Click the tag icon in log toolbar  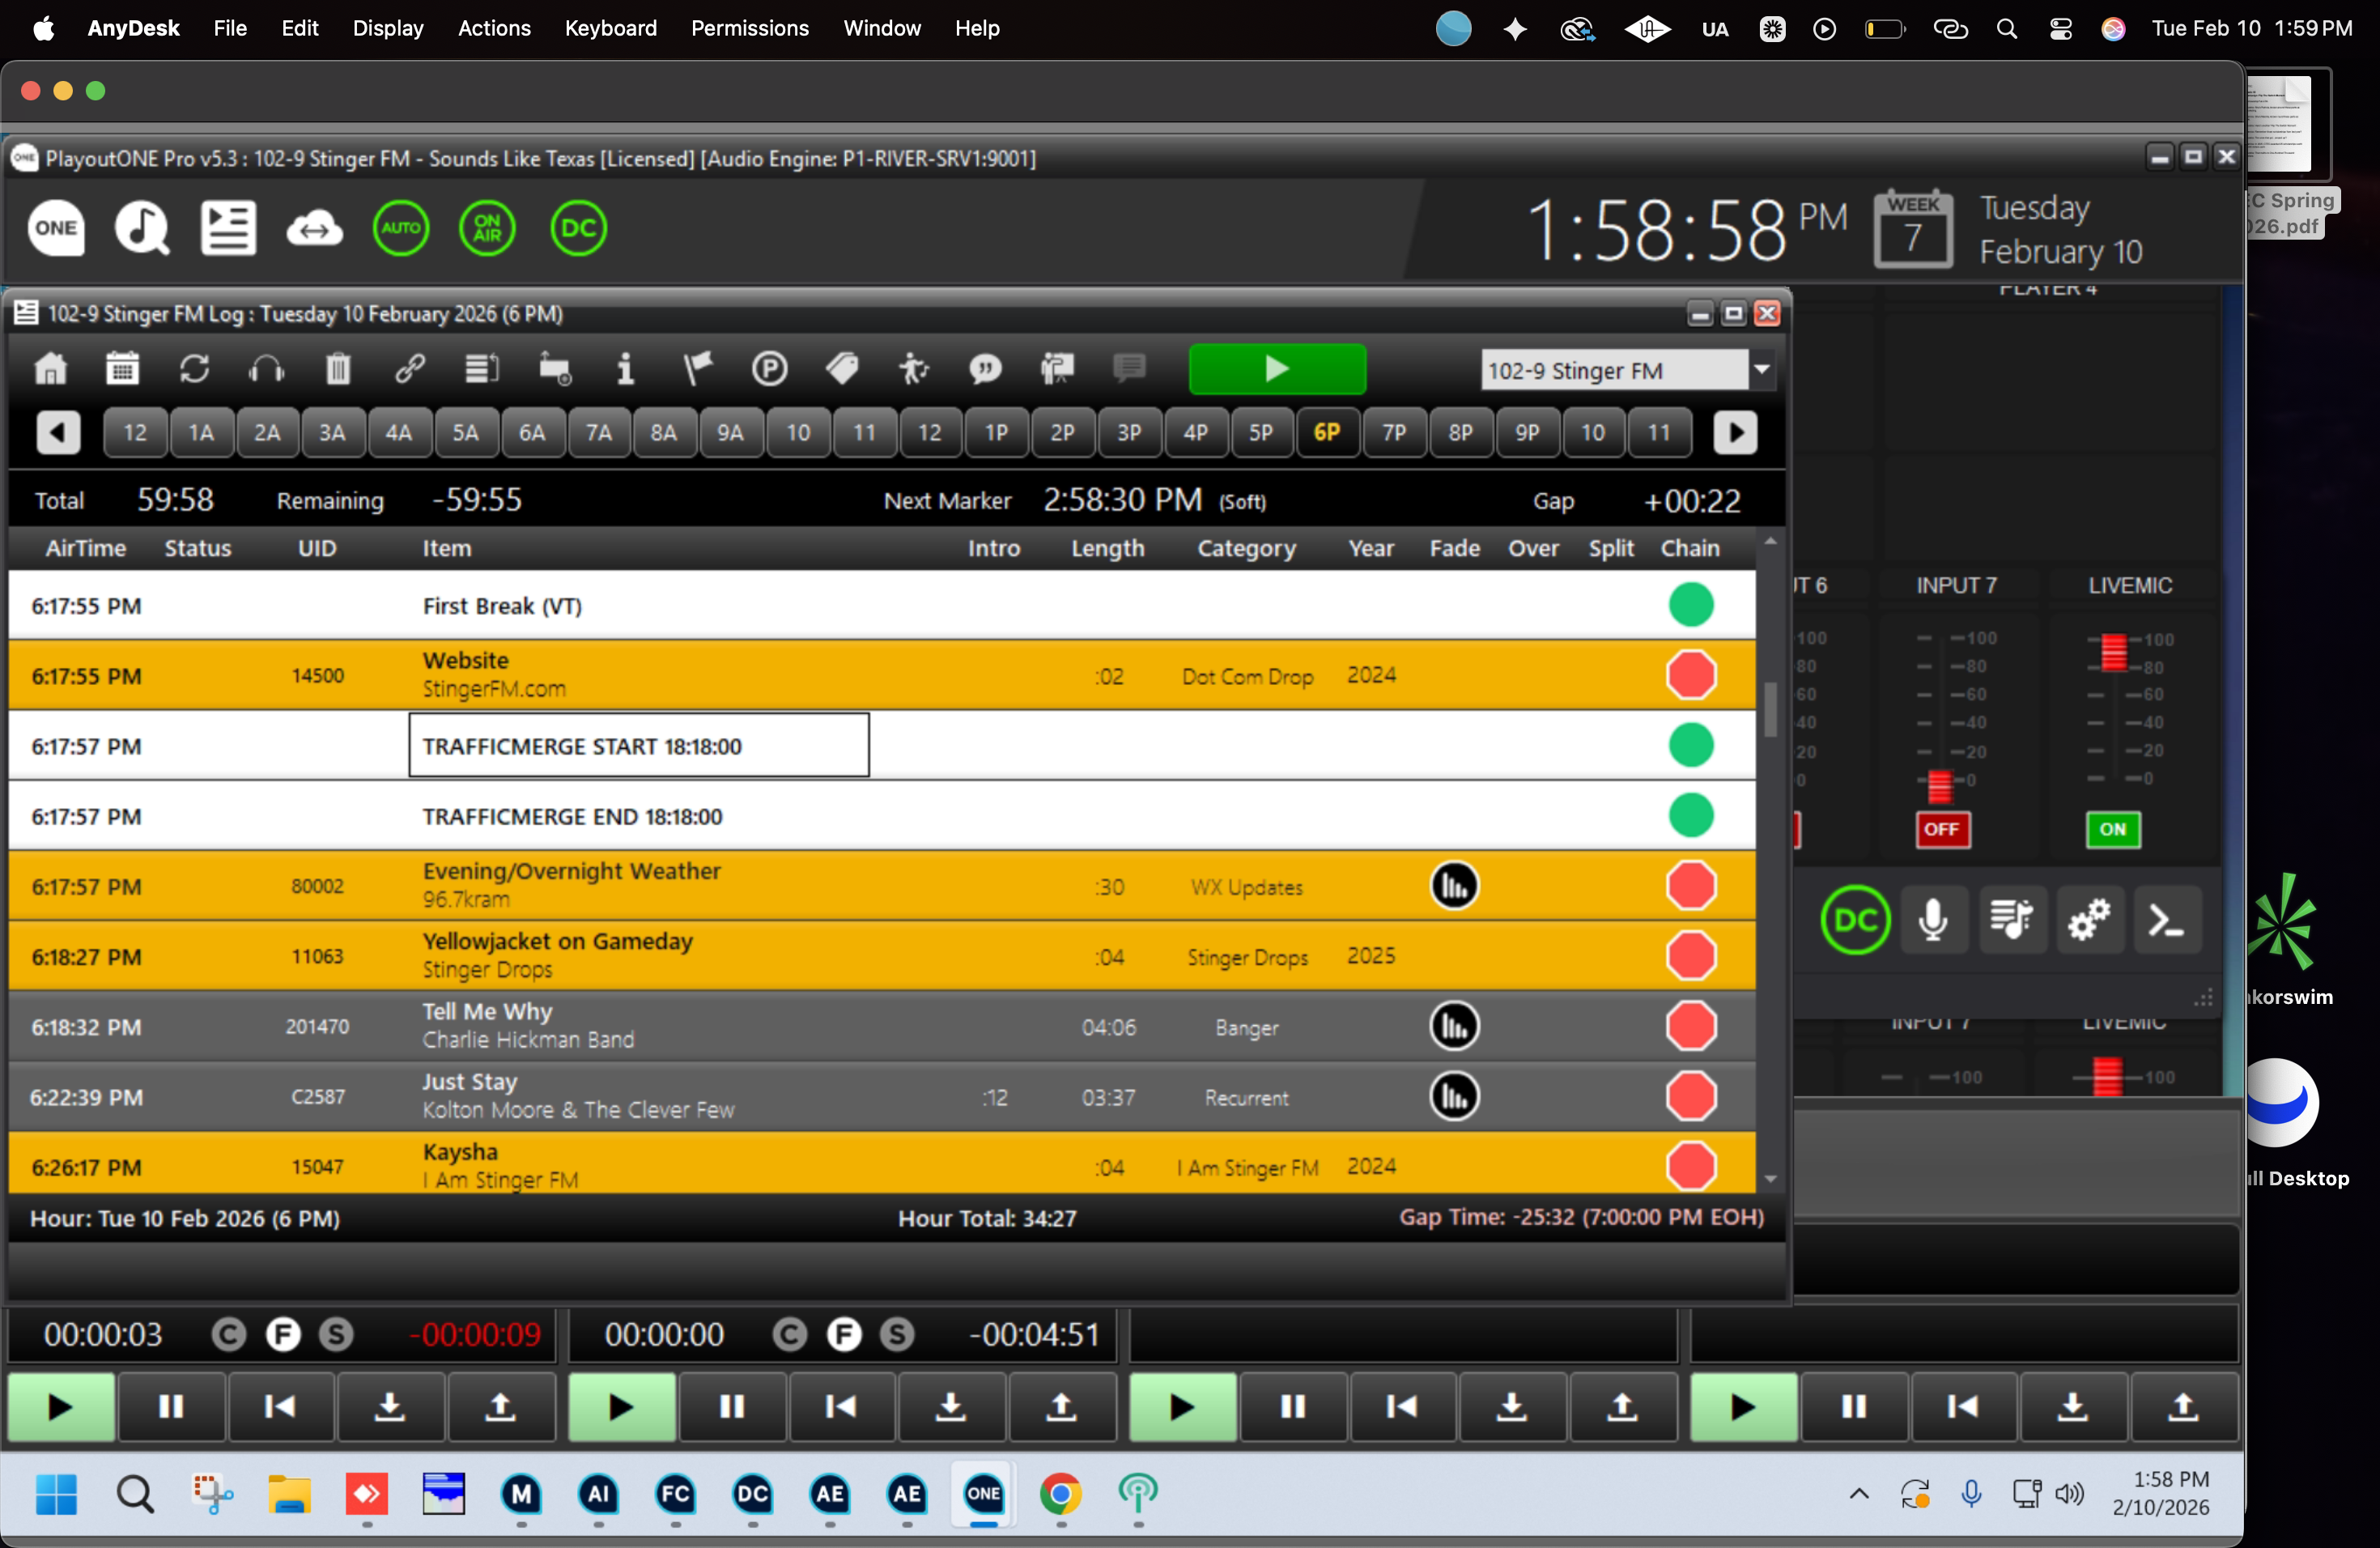(x=841, y=369)
